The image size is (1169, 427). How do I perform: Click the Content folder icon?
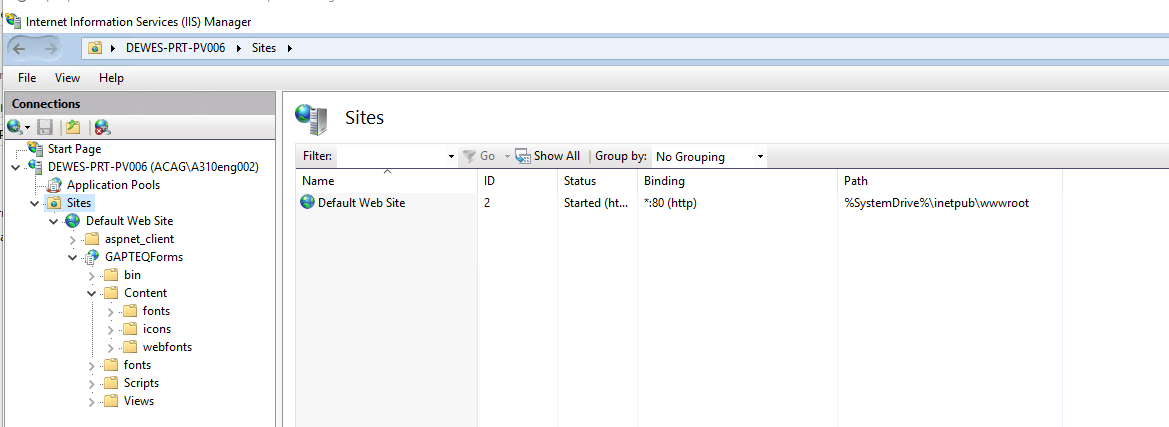[x=110, y=293]
